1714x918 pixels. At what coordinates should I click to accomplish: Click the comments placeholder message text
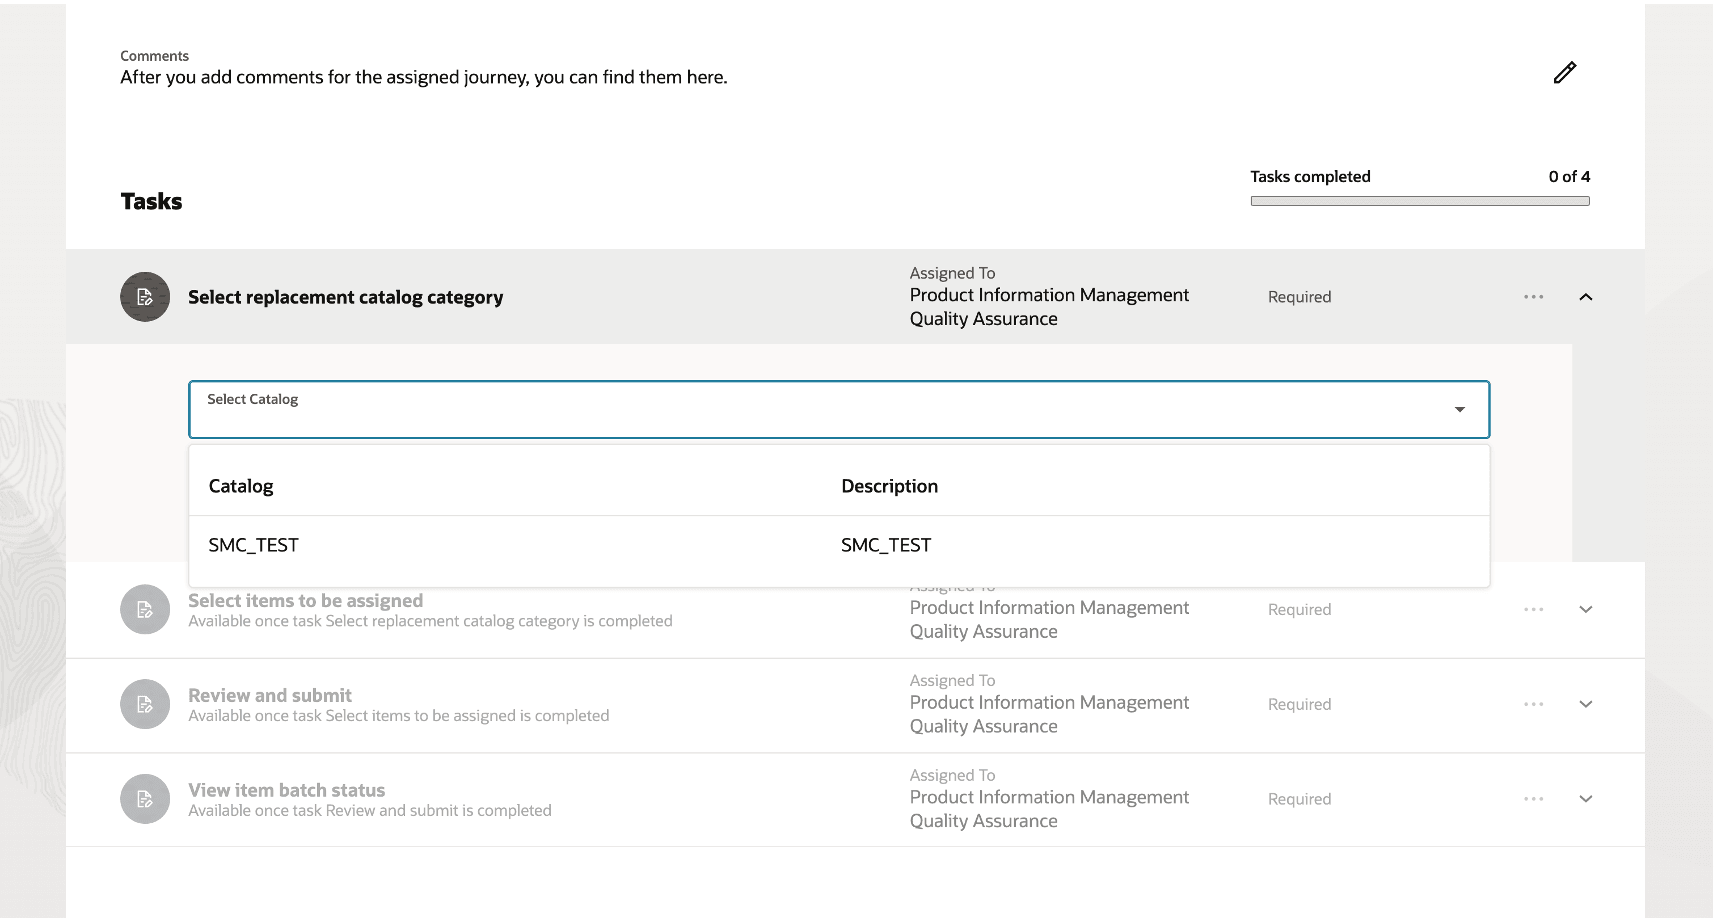coord(424,77)
